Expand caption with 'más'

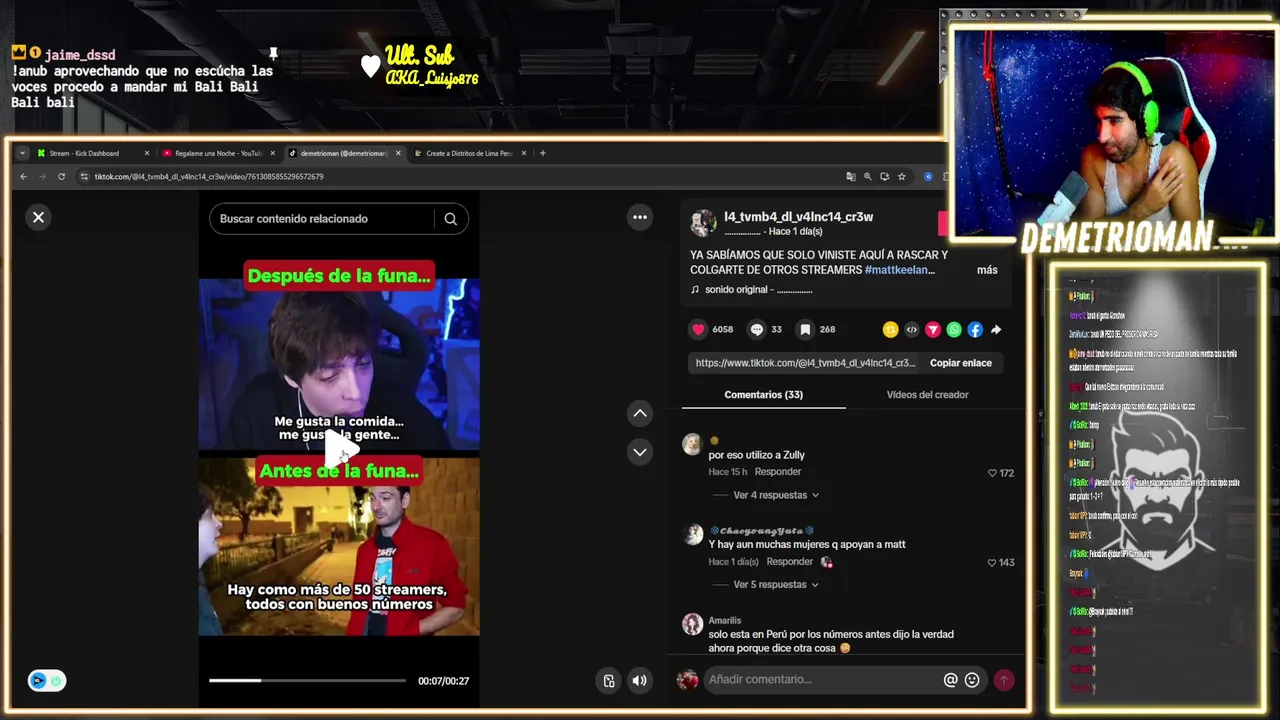(x=987, y=270)
